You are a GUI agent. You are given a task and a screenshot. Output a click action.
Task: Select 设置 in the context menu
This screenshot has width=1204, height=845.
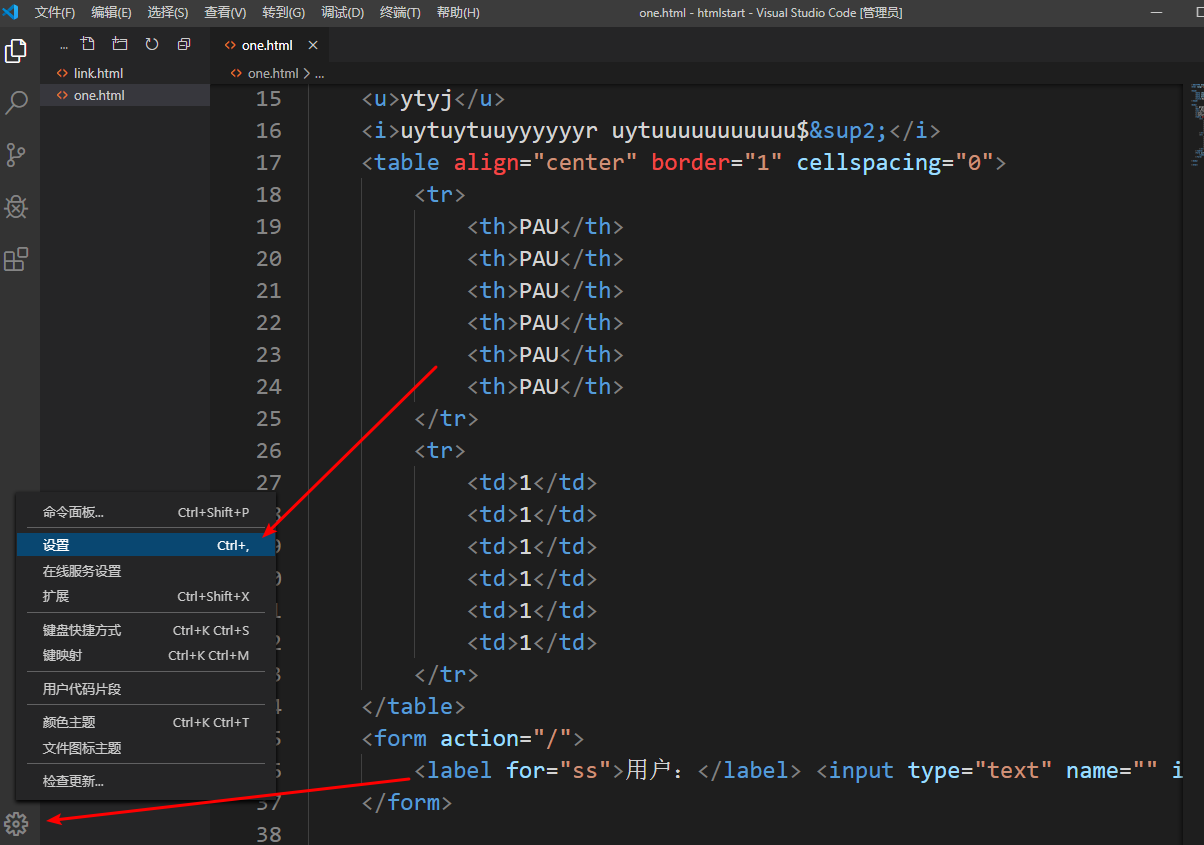(x=146, y=545)
